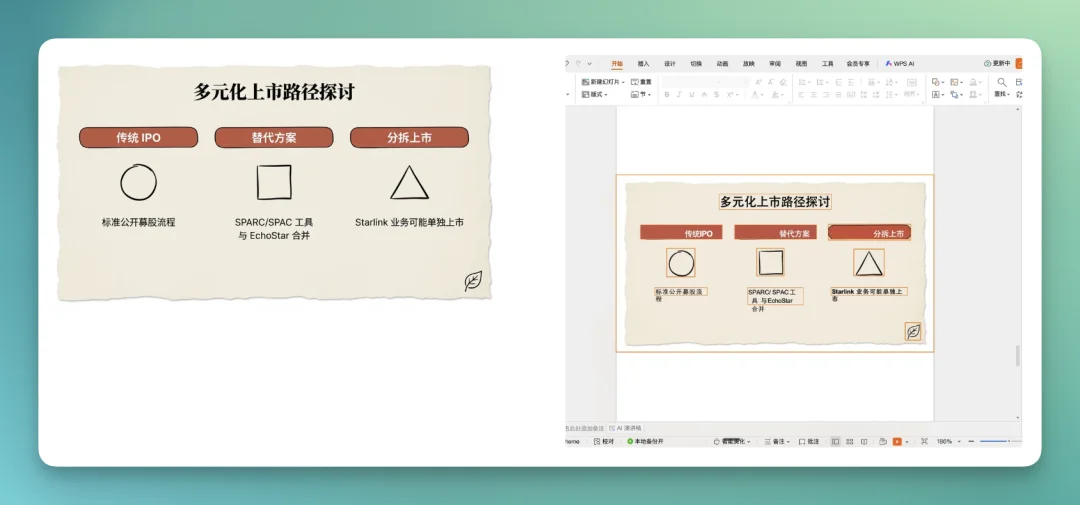Click the fit-to-window icon near zoom percent
This screenshot has width=1080, height=505.
924,442
